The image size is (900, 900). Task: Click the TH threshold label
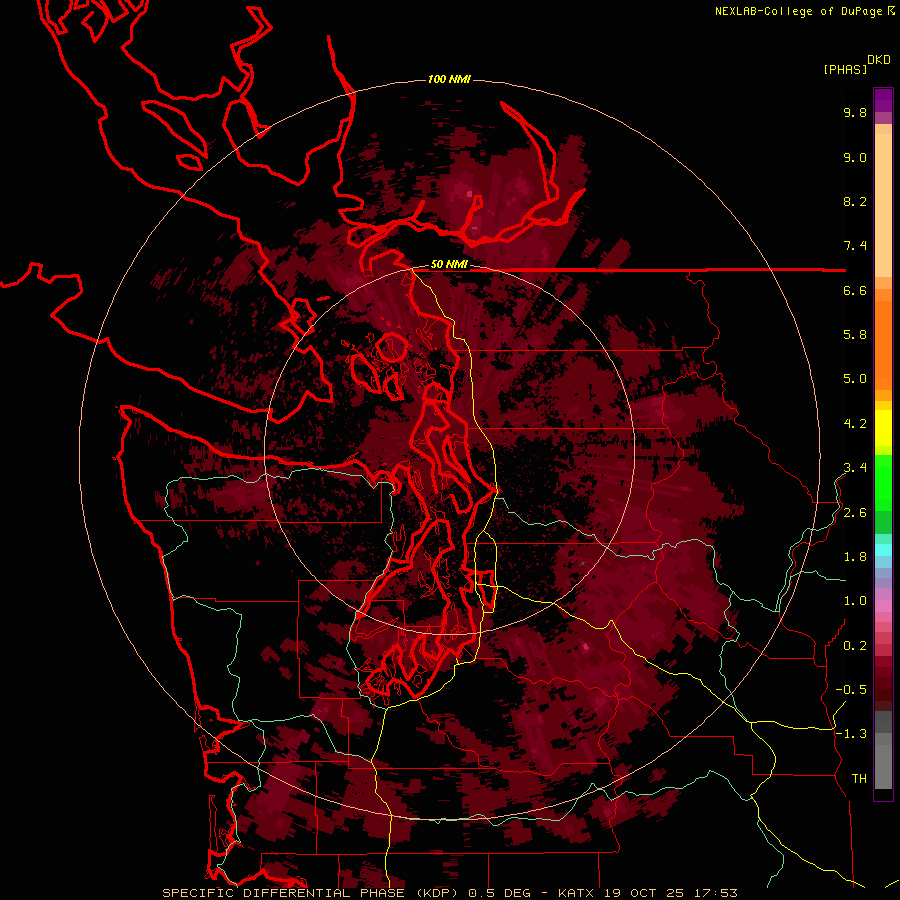click(859, 779)
